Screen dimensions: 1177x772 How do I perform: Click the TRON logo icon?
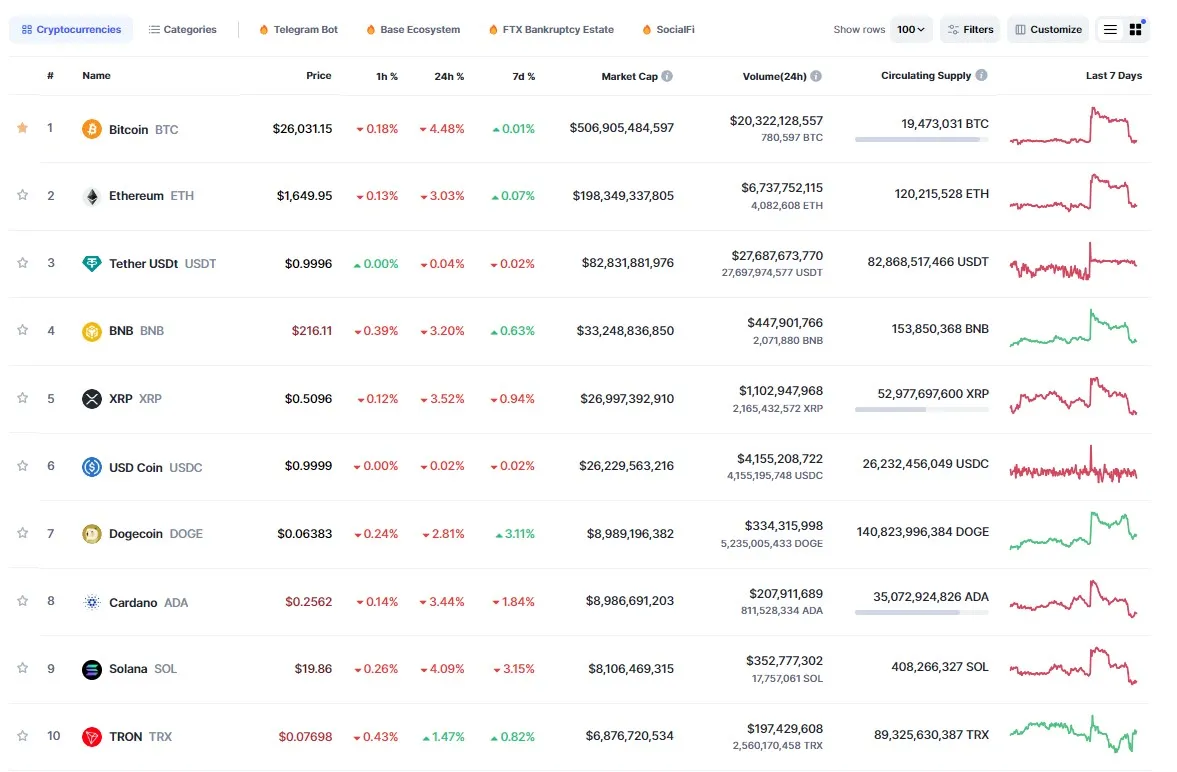tap(92, 737)
